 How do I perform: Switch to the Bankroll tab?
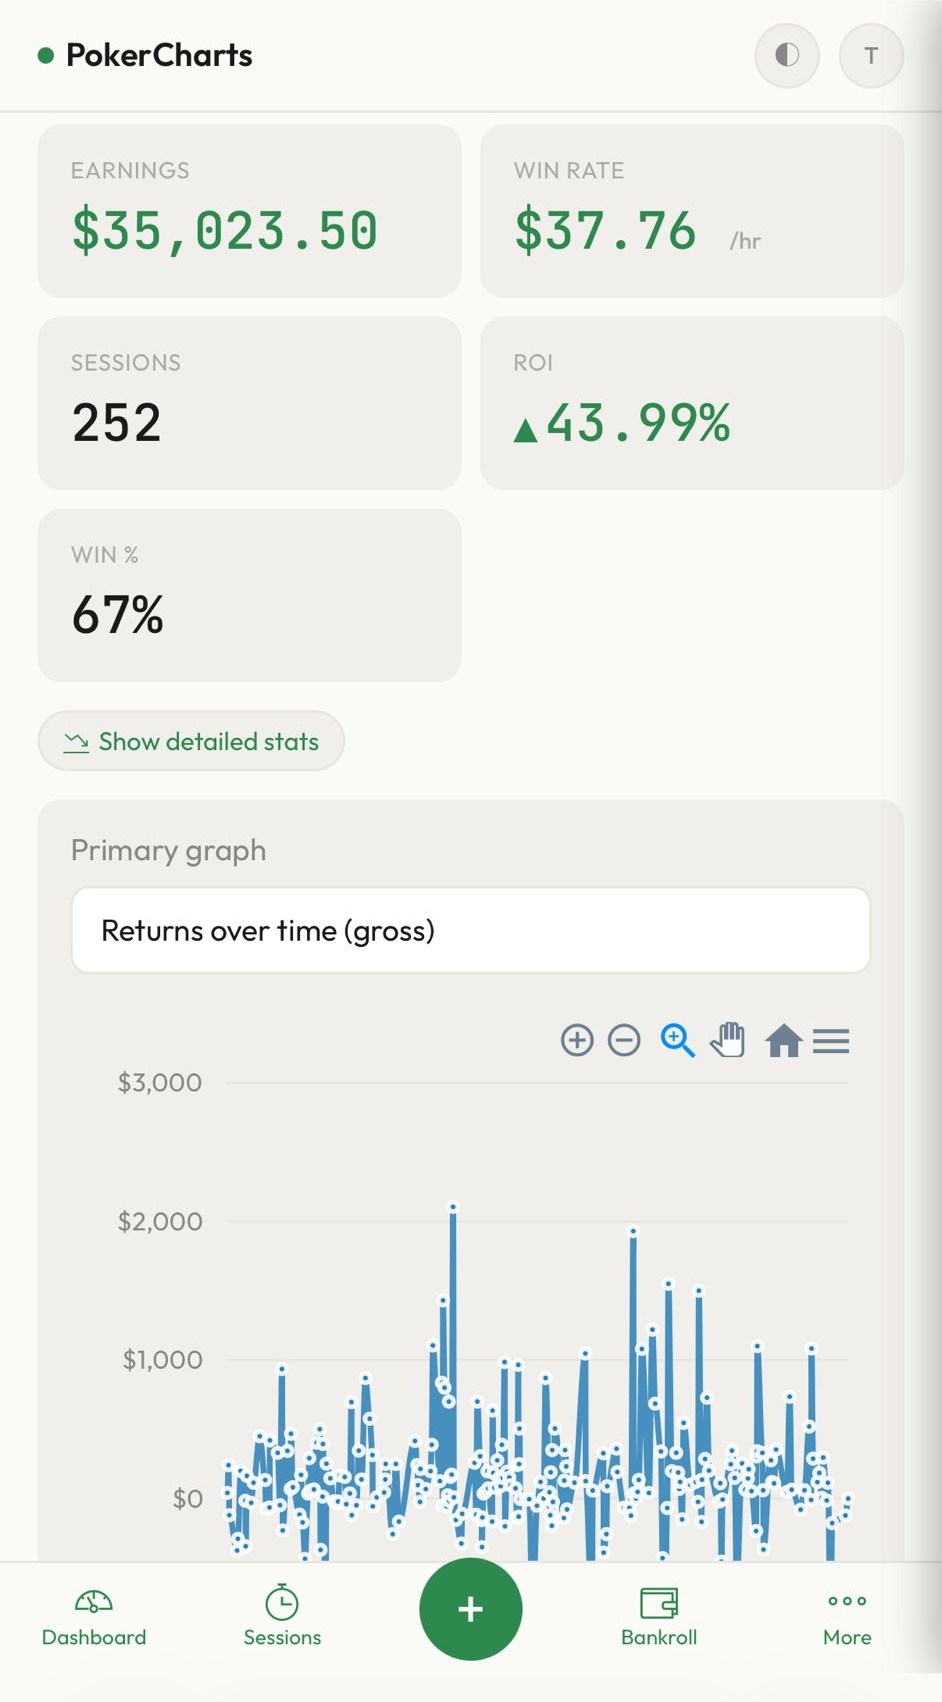tap(659, 1612)
